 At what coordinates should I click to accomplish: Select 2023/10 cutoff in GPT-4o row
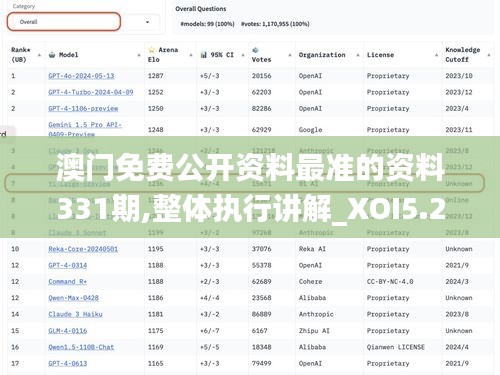tap(459, 76)
